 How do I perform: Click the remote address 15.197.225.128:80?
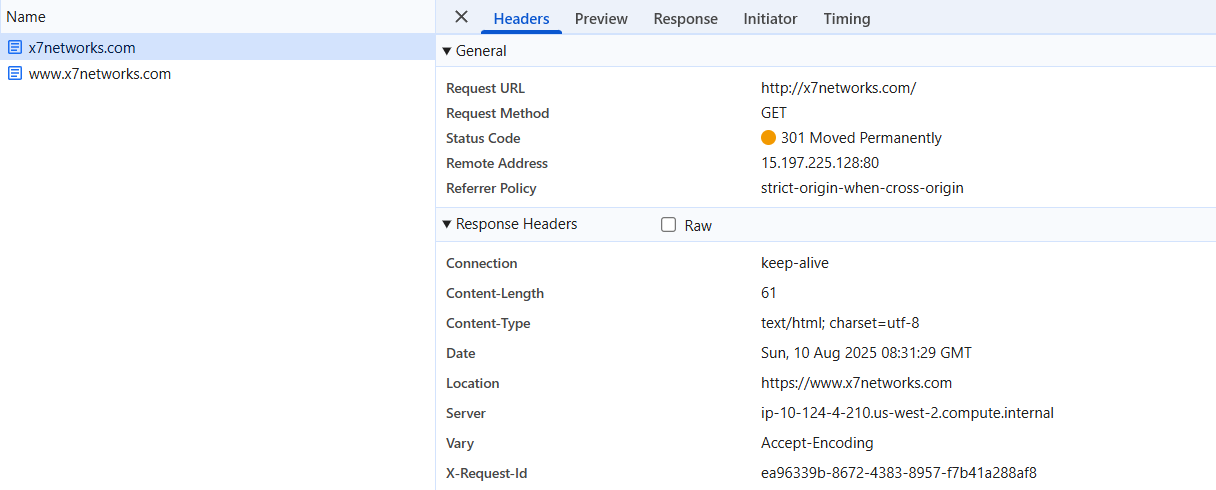(x=820, y=163)
